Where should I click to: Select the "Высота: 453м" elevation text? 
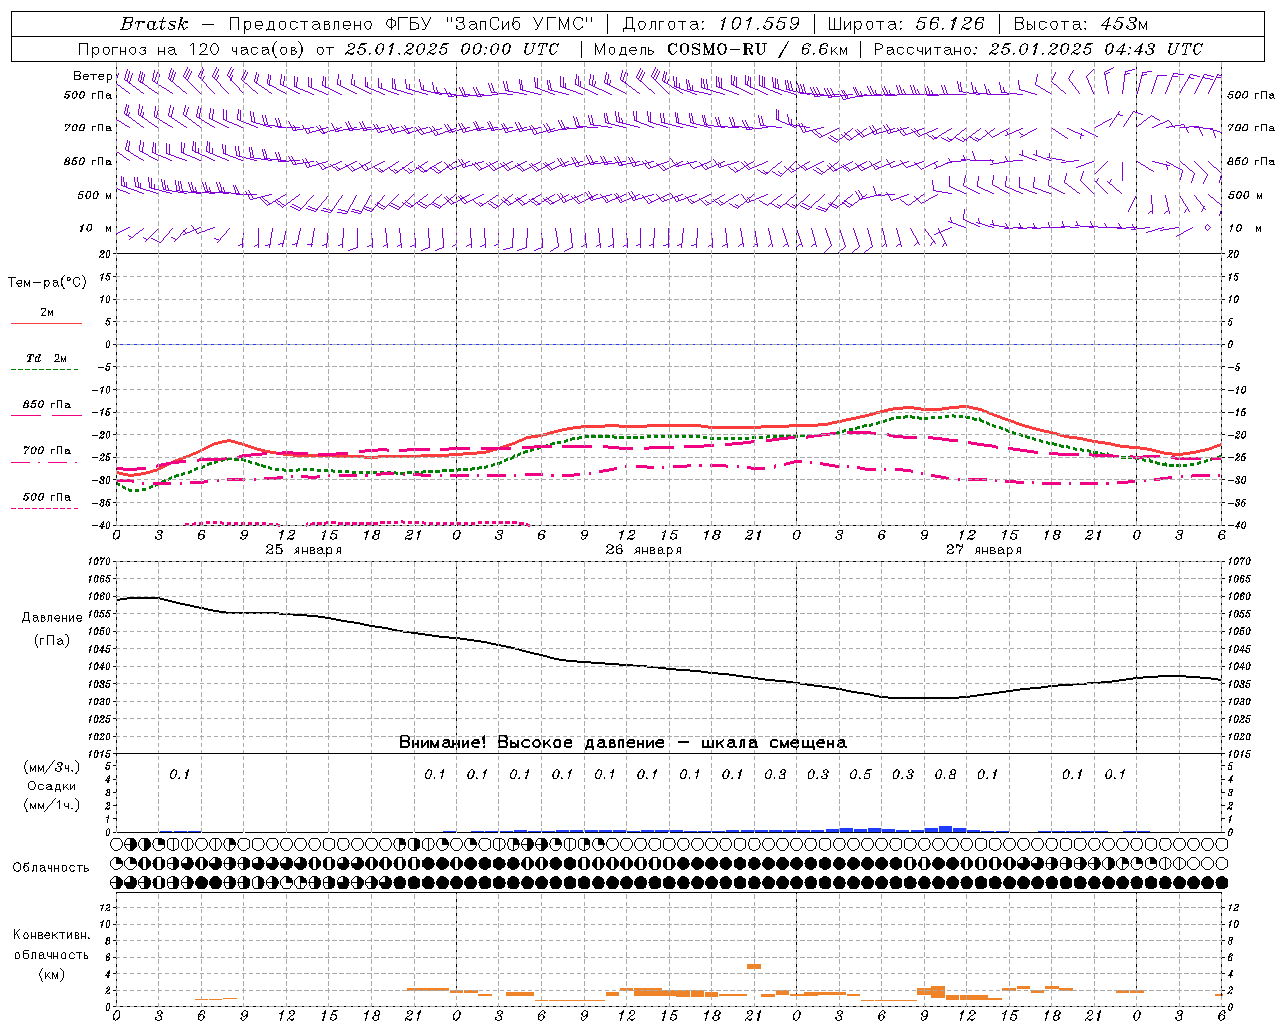[x=1081, y=24]
